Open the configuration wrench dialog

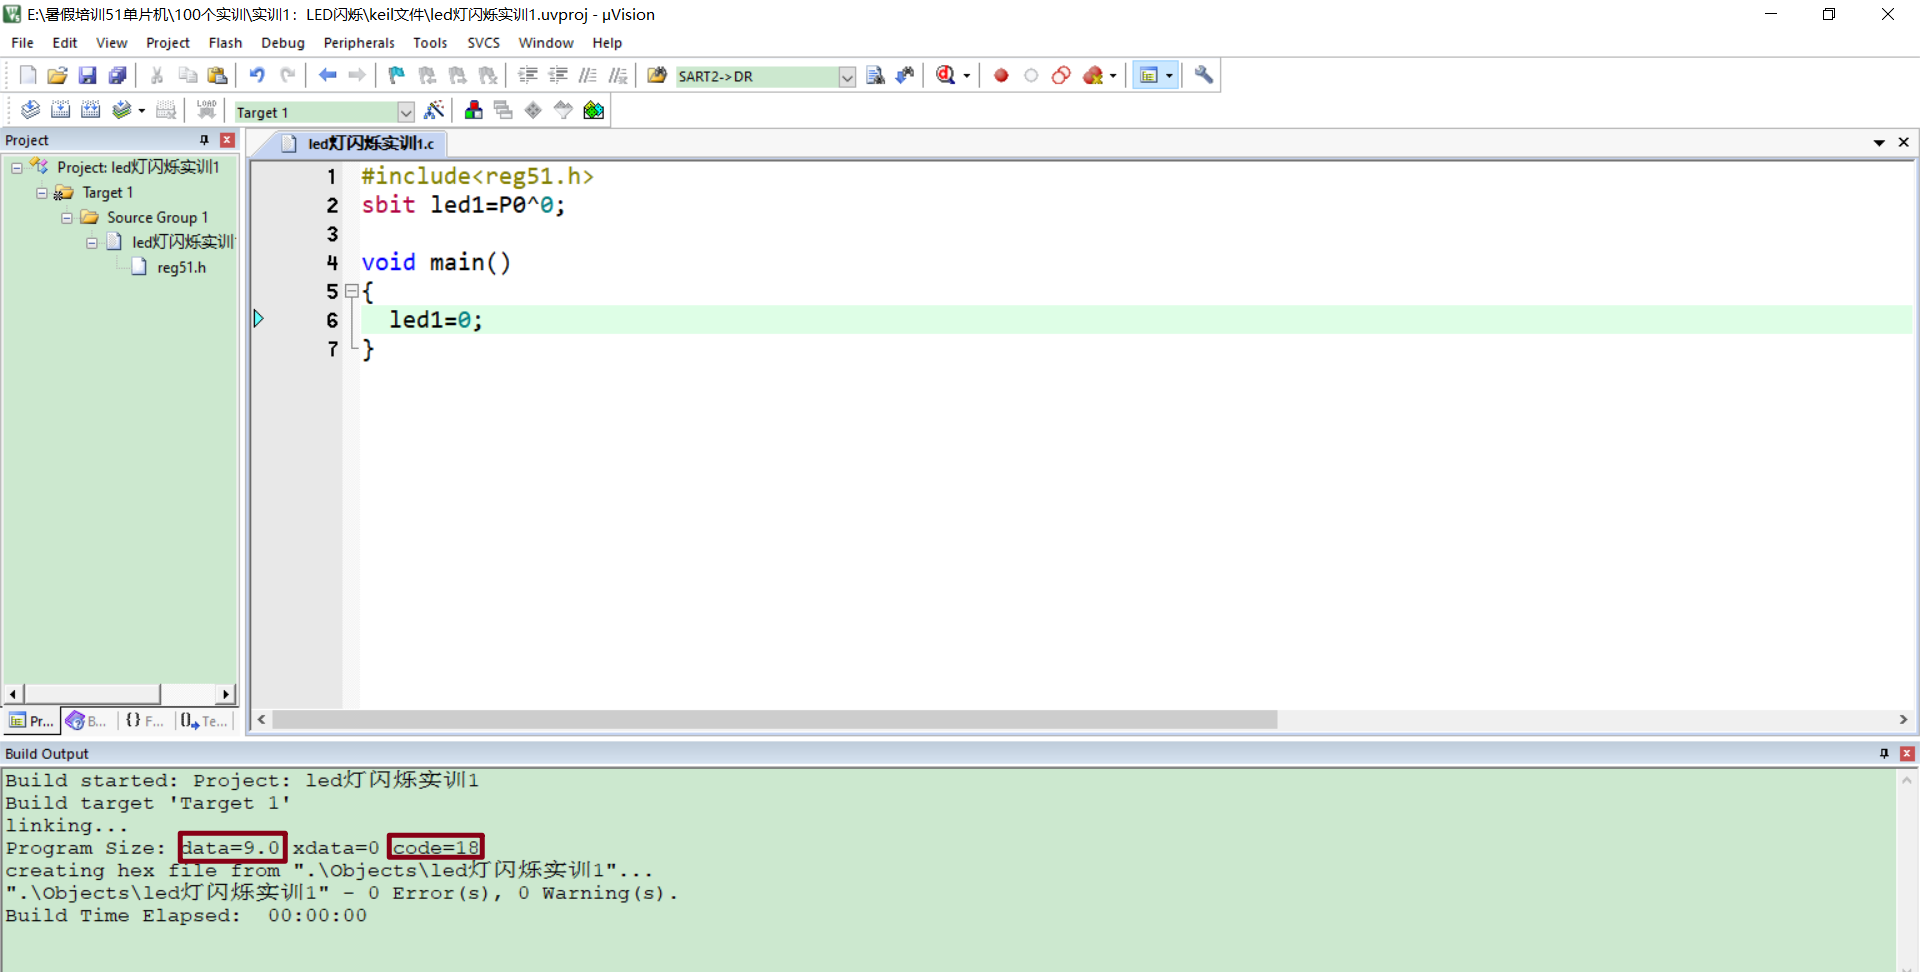1203,75
